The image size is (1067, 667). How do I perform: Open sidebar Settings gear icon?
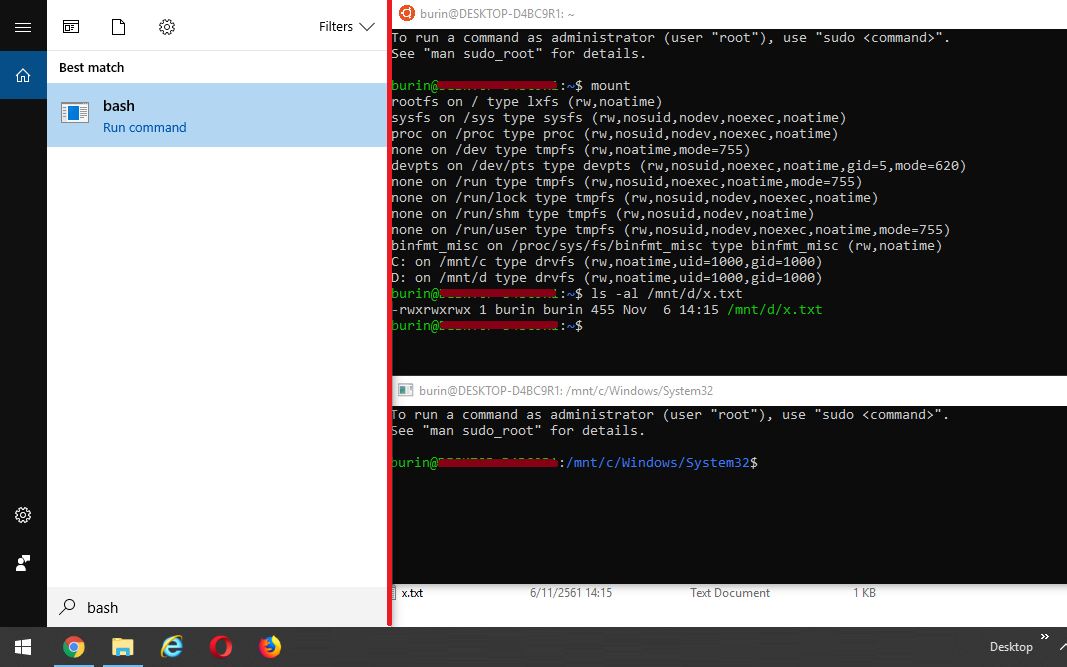point(23,515)
